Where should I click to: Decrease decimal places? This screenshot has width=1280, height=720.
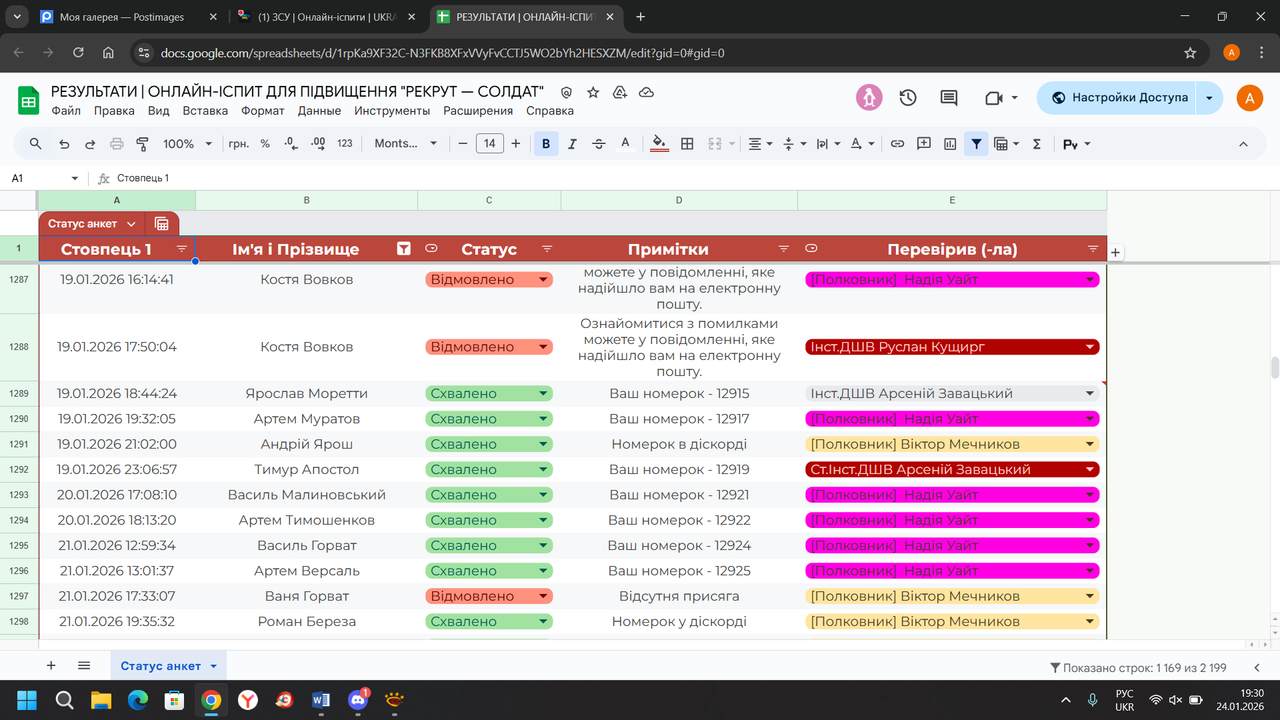(291, 144)
